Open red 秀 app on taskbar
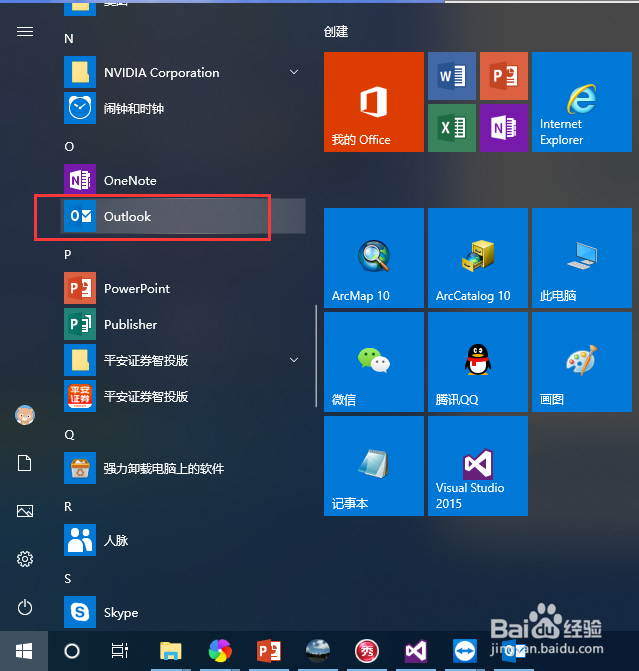 [x=367, y=651]
